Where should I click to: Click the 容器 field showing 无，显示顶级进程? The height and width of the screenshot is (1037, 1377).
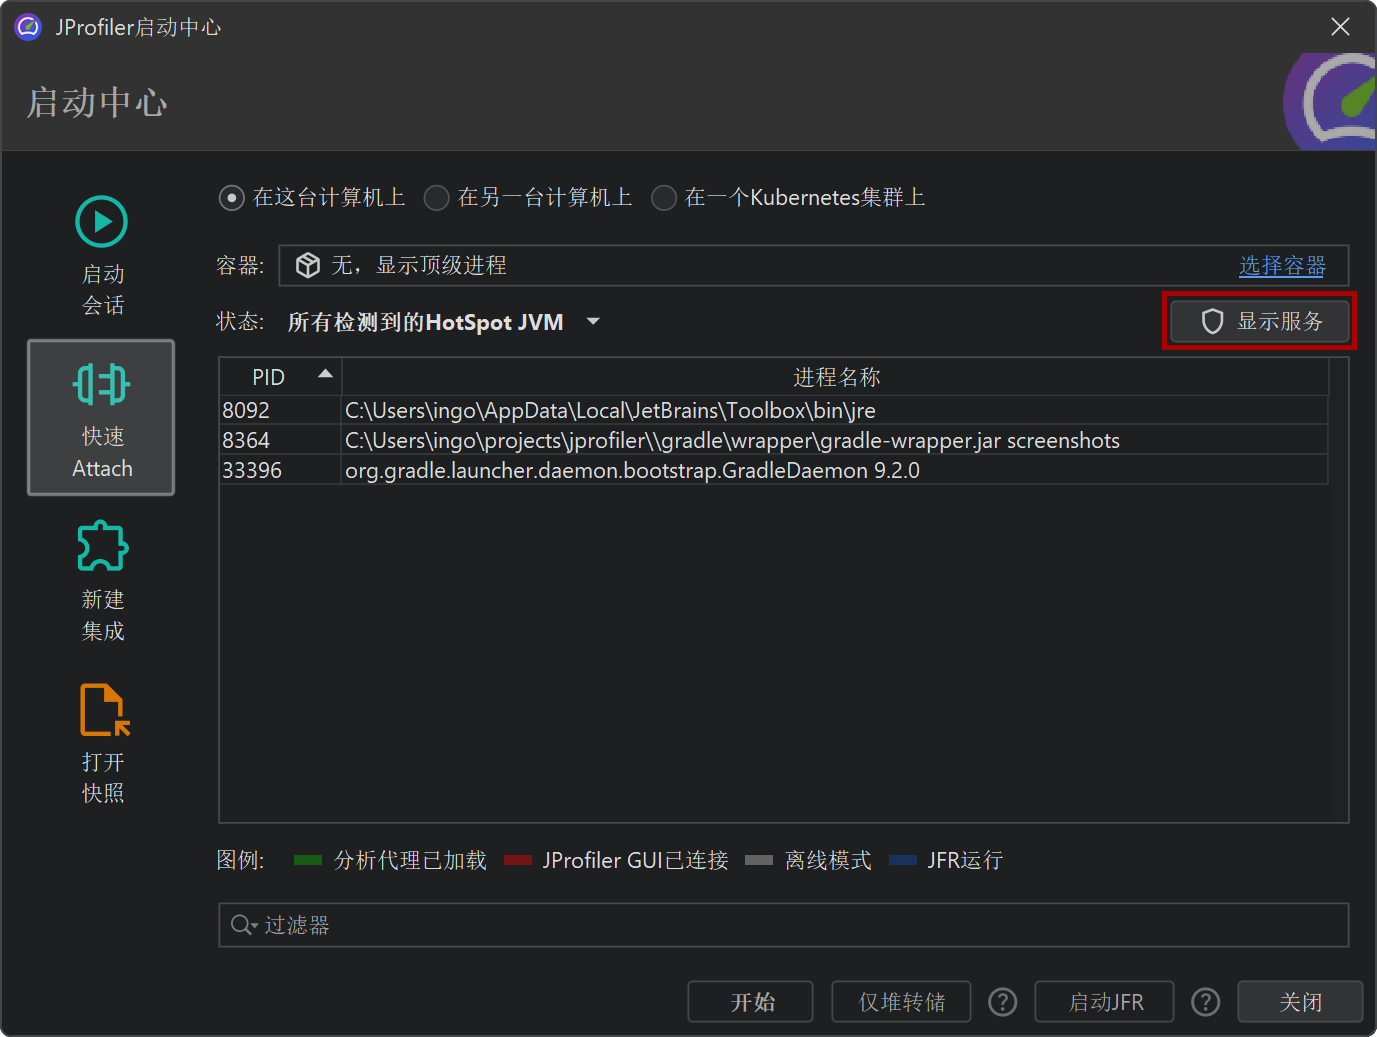(814, 266)
